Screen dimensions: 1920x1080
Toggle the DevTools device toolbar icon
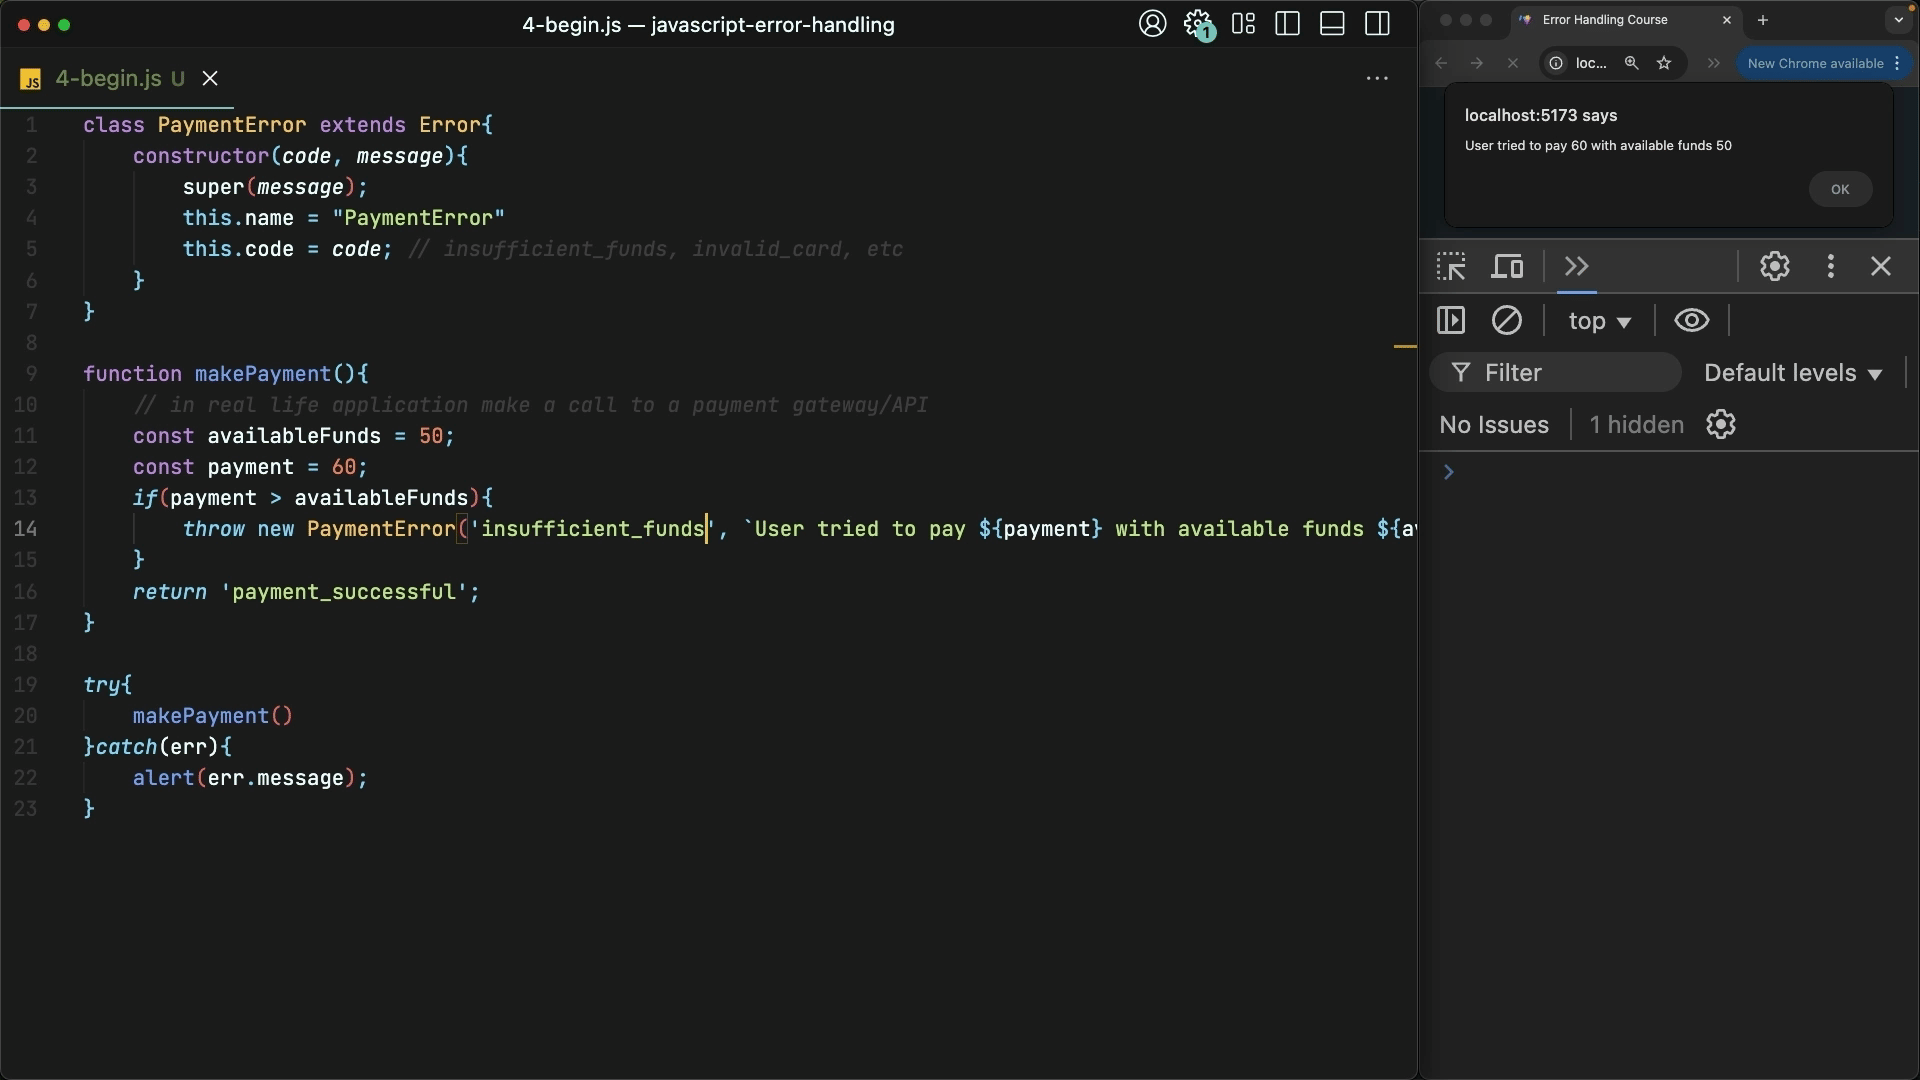pyautogui.click(x=1507, y=267)
